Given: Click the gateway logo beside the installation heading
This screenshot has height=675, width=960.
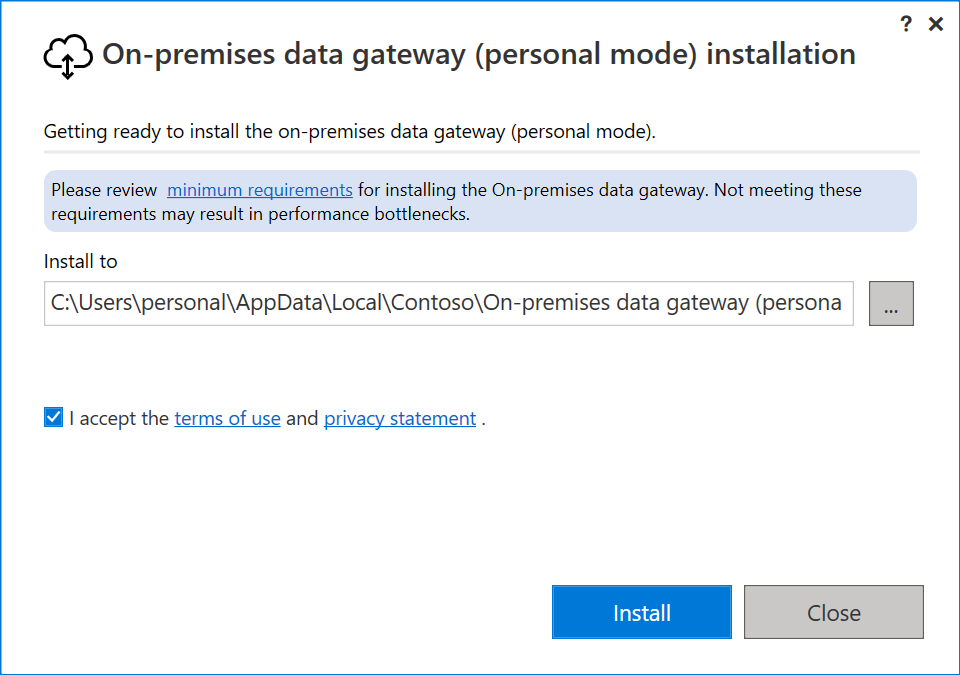Looking at the screenshot, I should tap(67, 55).
